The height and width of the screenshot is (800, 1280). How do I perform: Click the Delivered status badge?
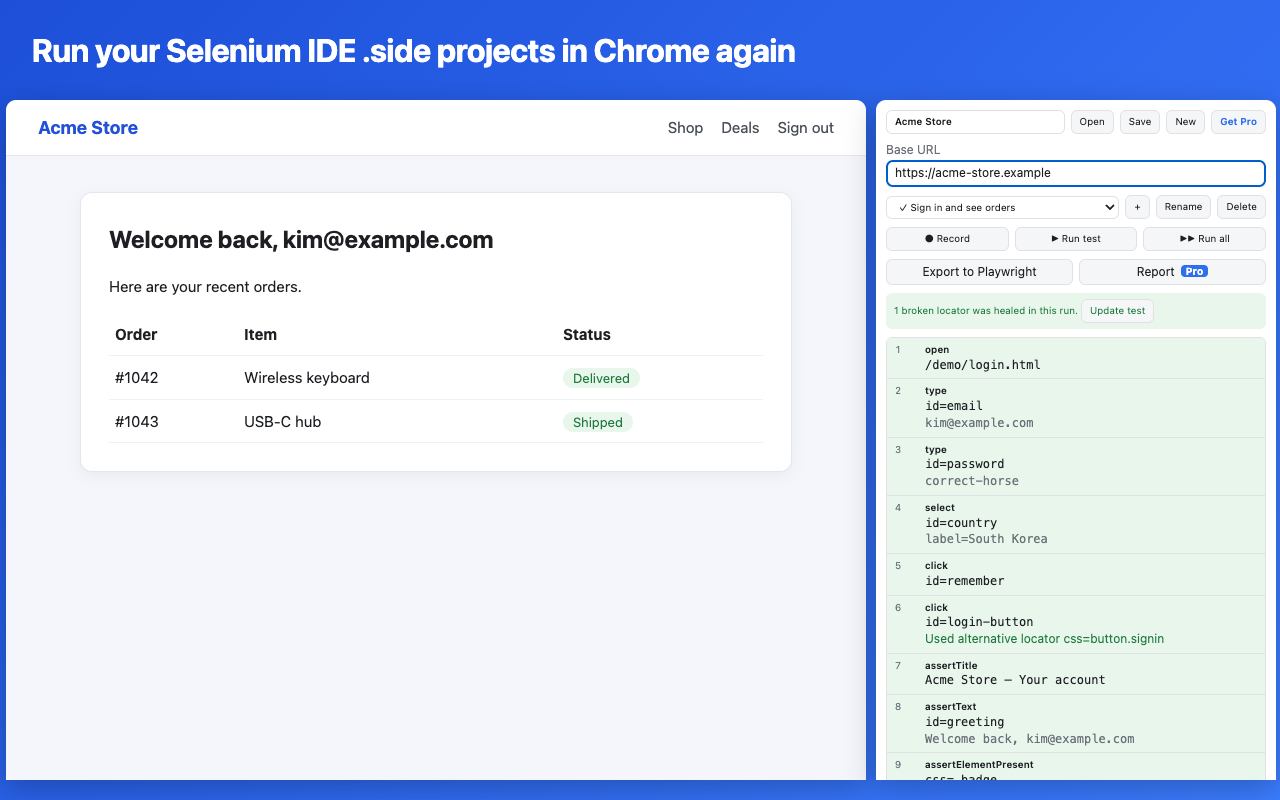(601, 378)
